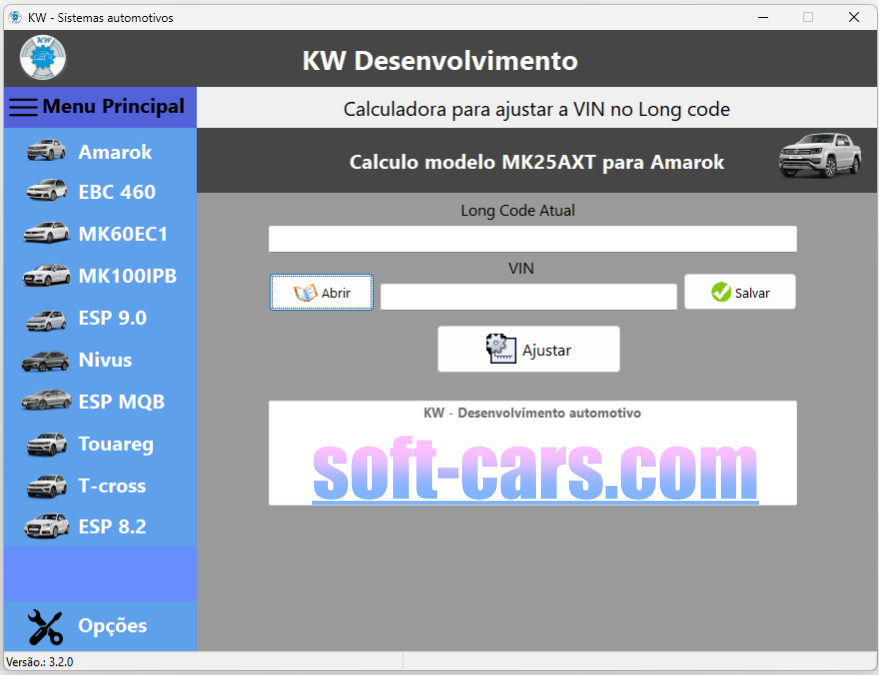Click the Calculadora para ajustar a VIN title
This screenshot has width=879, height=675.
(536, 109)
